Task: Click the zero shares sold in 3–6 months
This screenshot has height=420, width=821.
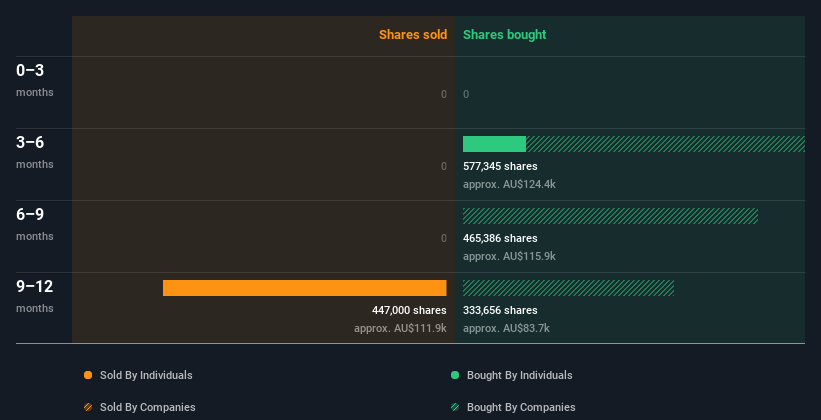Action: (444, 166)
